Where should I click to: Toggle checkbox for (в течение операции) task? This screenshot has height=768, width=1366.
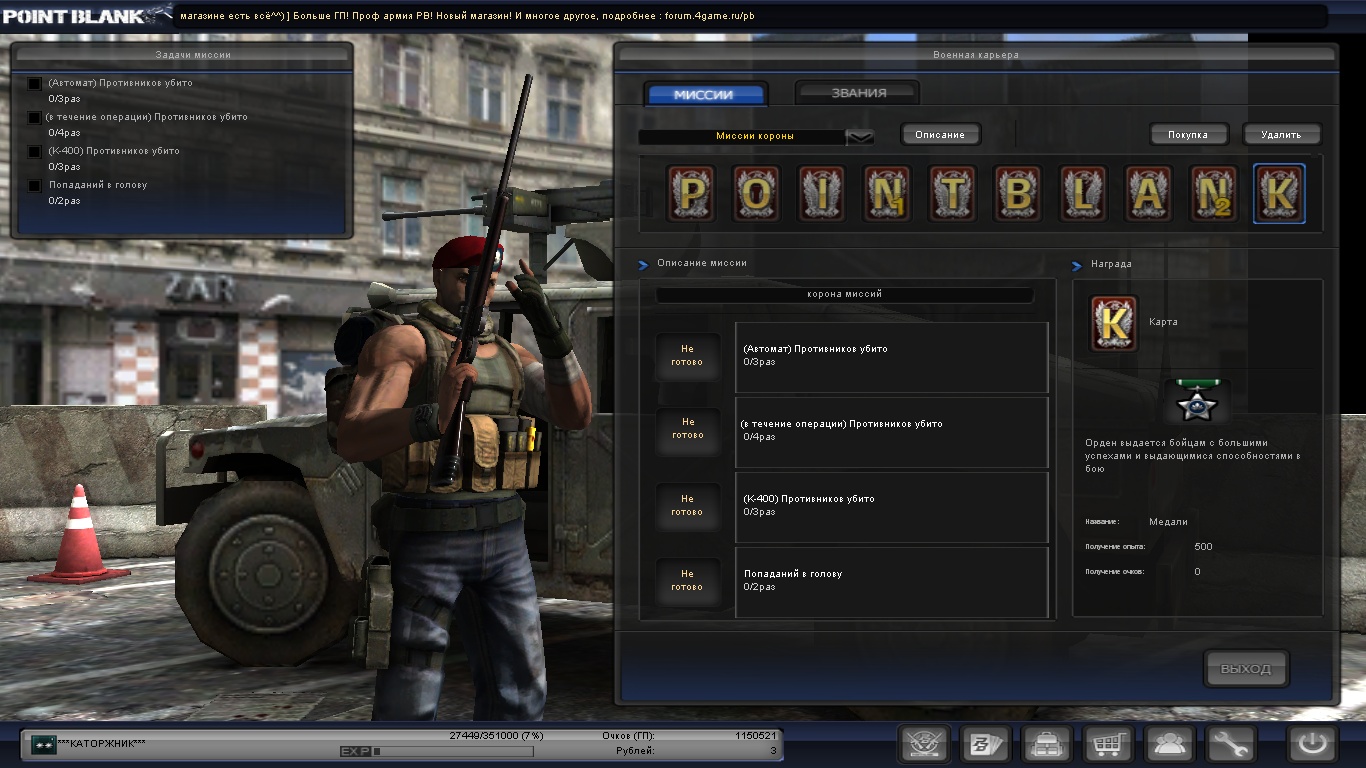35,118
